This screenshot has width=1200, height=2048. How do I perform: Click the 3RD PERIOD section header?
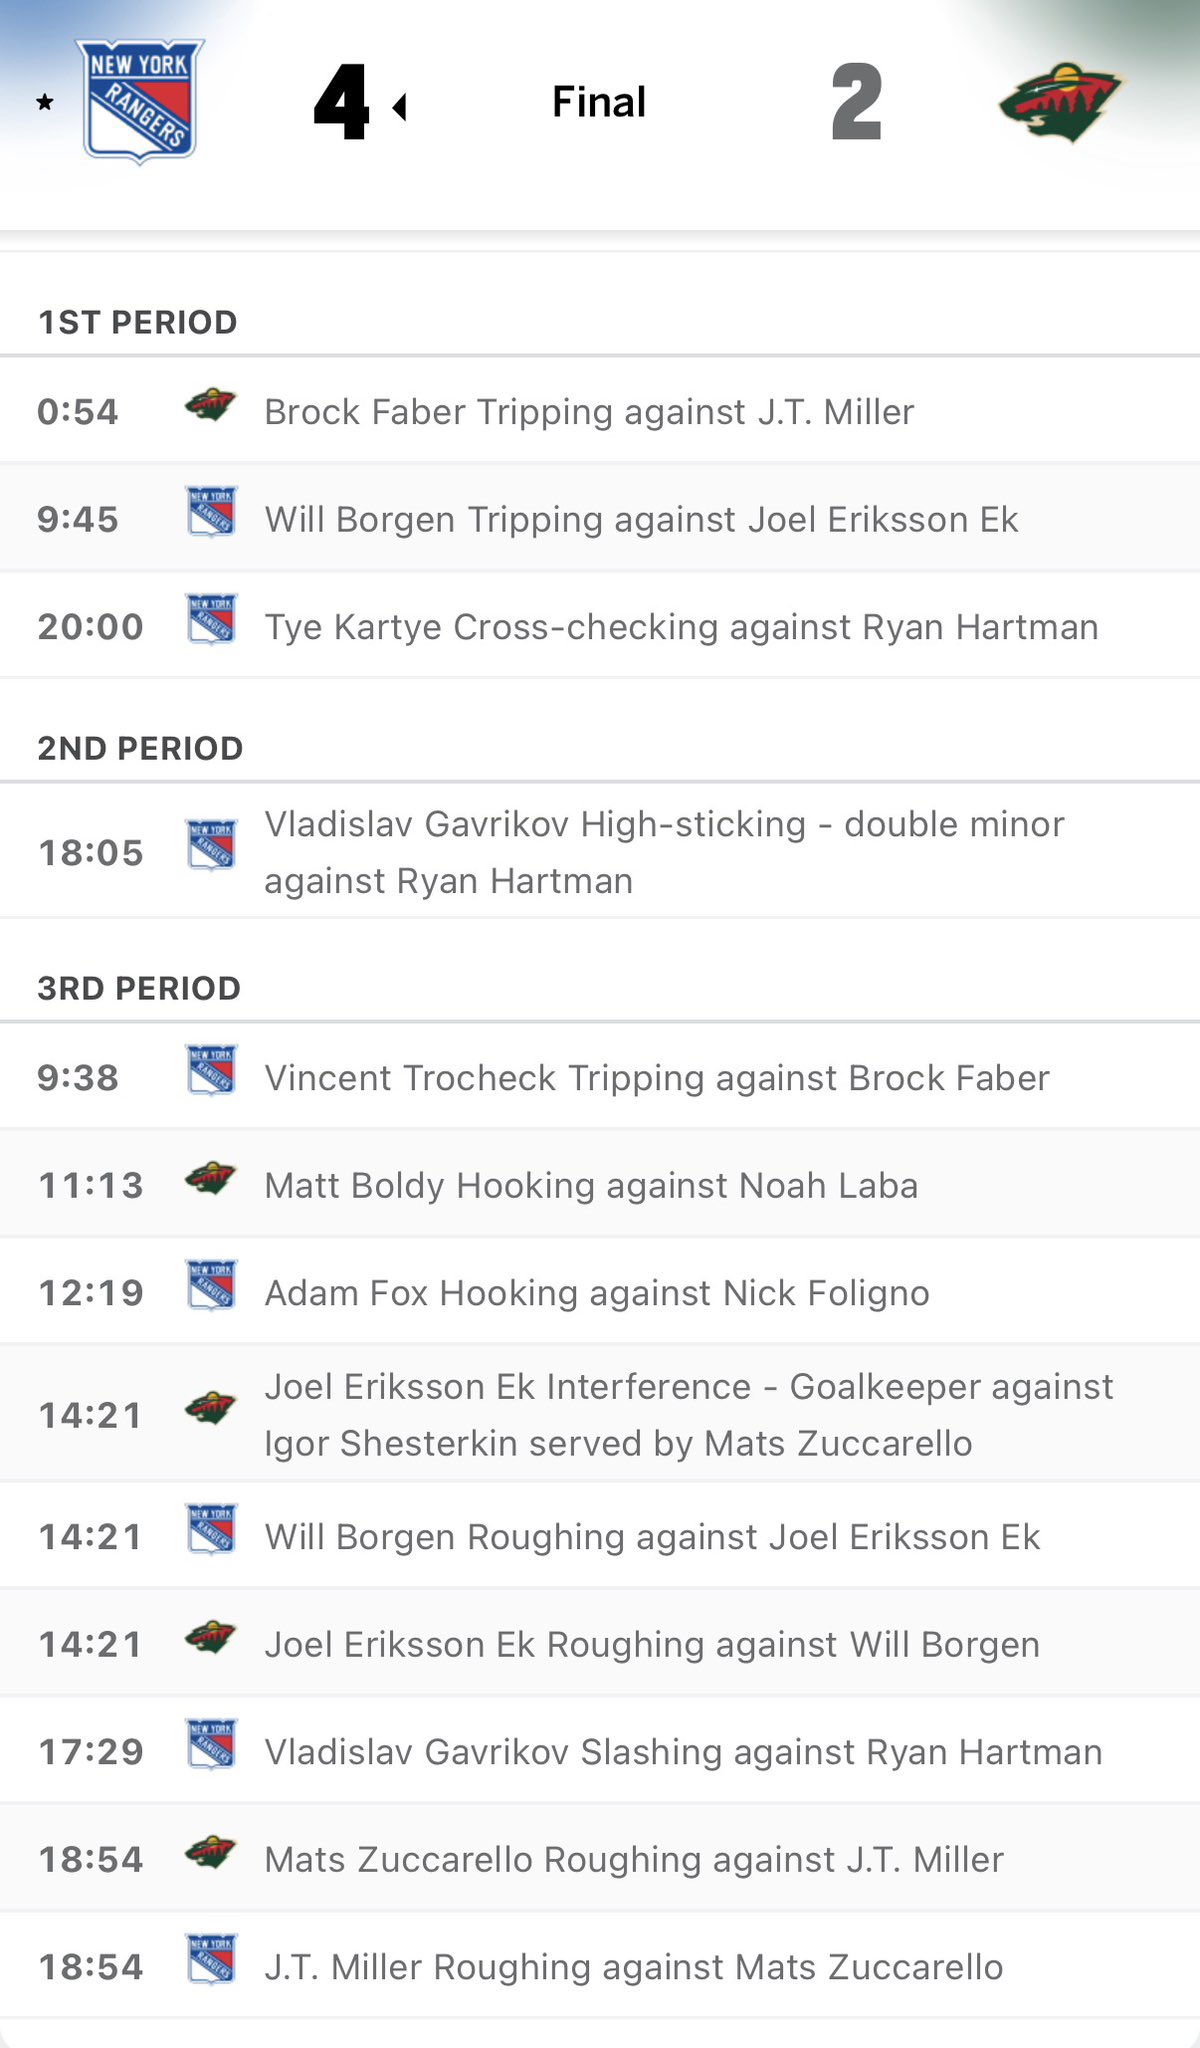[139, 988]
